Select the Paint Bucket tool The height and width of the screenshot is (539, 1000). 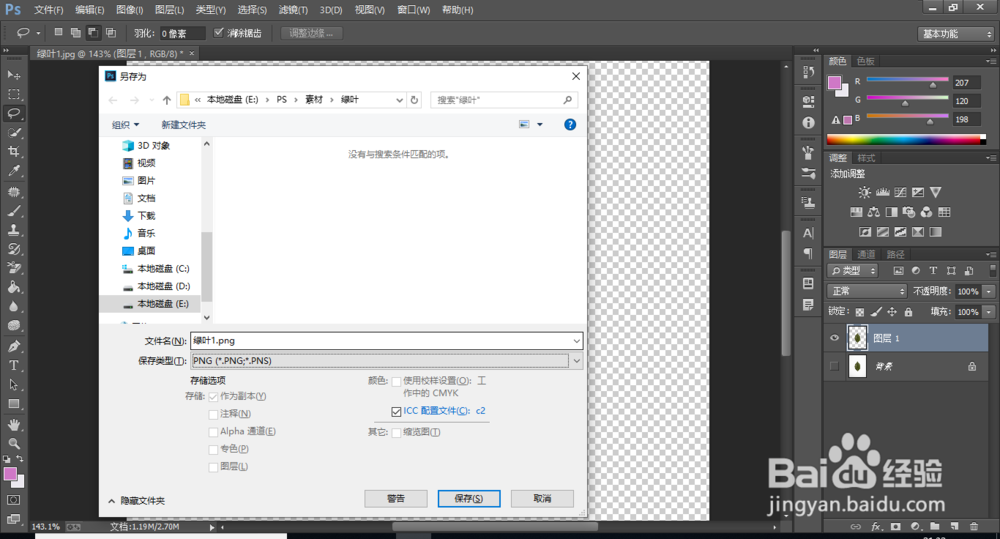click(13, 288)
